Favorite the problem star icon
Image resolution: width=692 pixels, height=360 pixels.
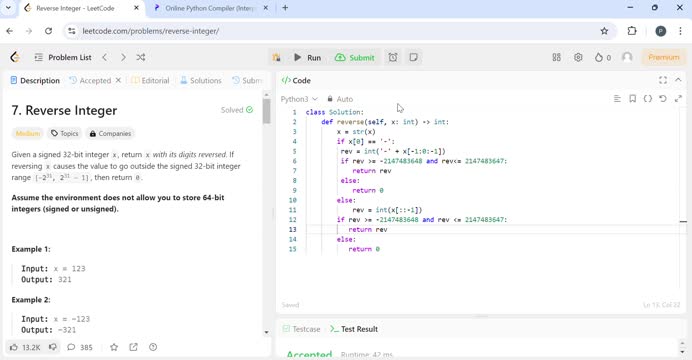click(114, 347)
